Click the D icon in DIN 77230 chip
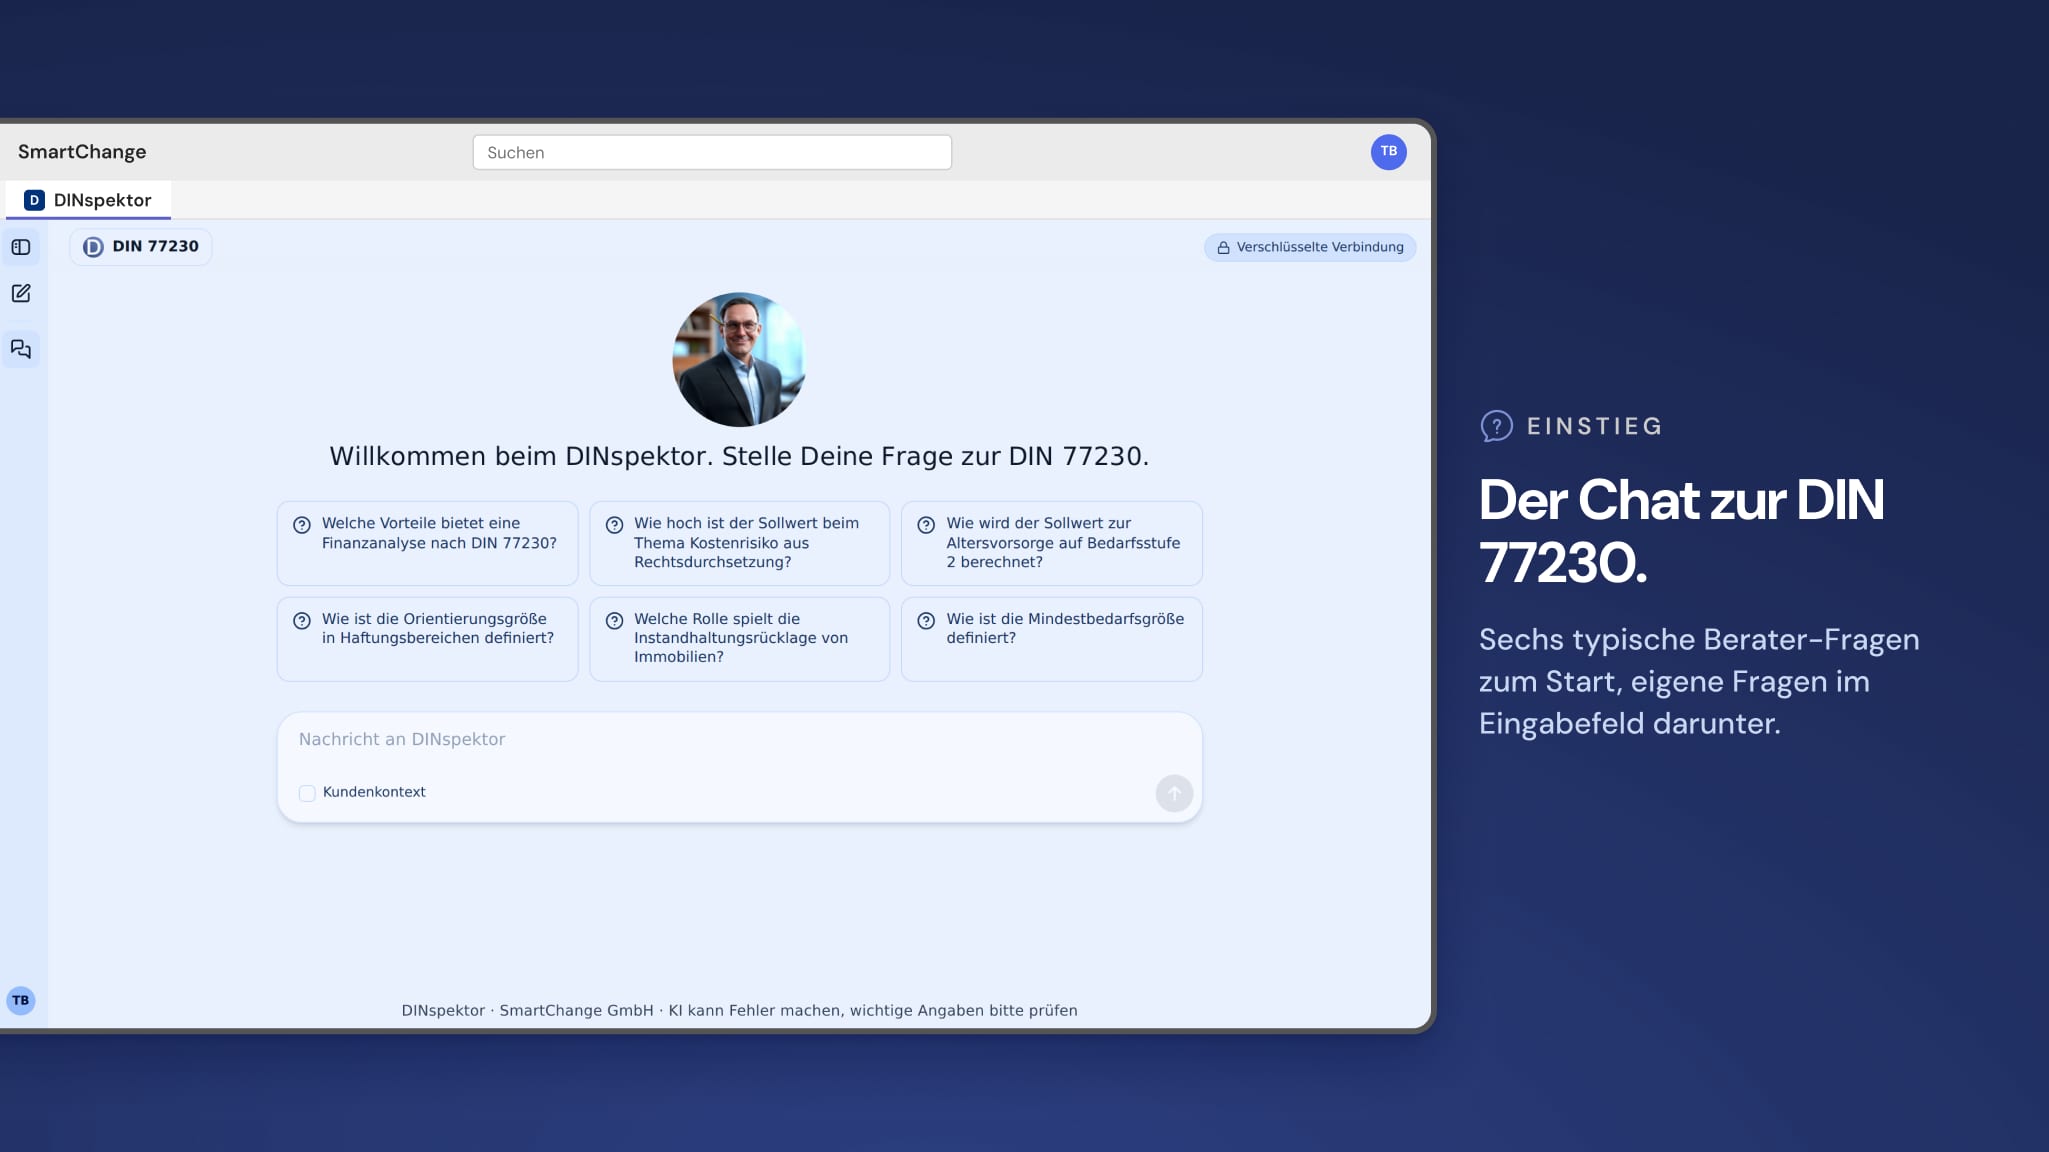Image resolution: width=2049 pixels, height=1152 pixels. 93,247
